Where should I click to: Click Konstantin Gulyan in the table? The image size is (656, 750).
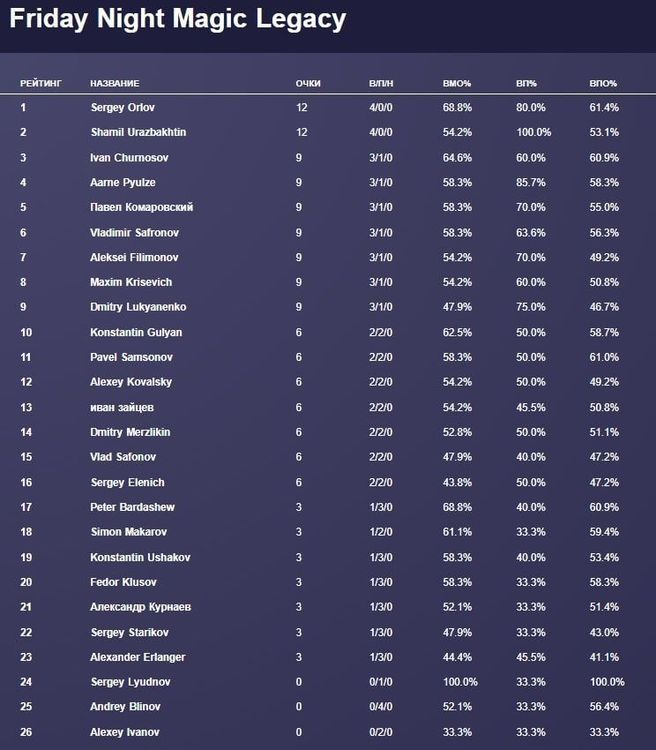136,332
